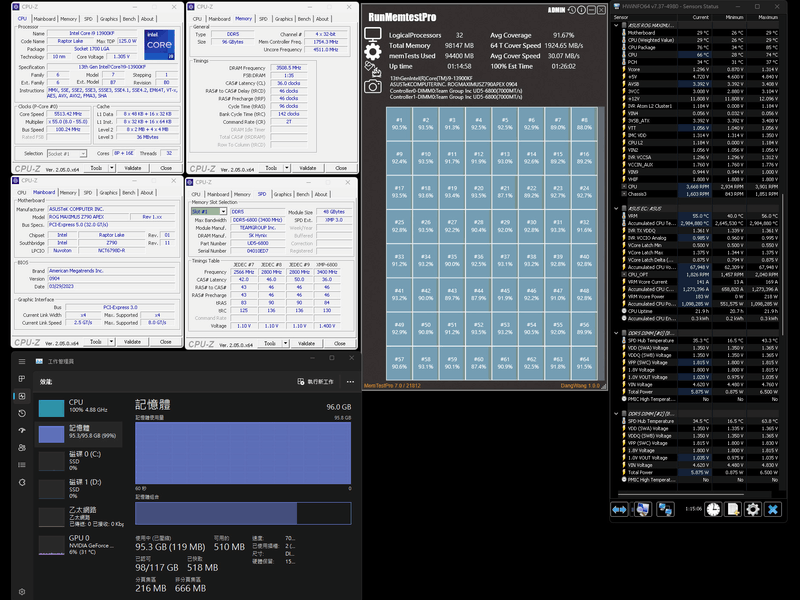Open HWiNFO sensor settings gear icon
This screenshot has height=600, width=800.
pos(753,509)
